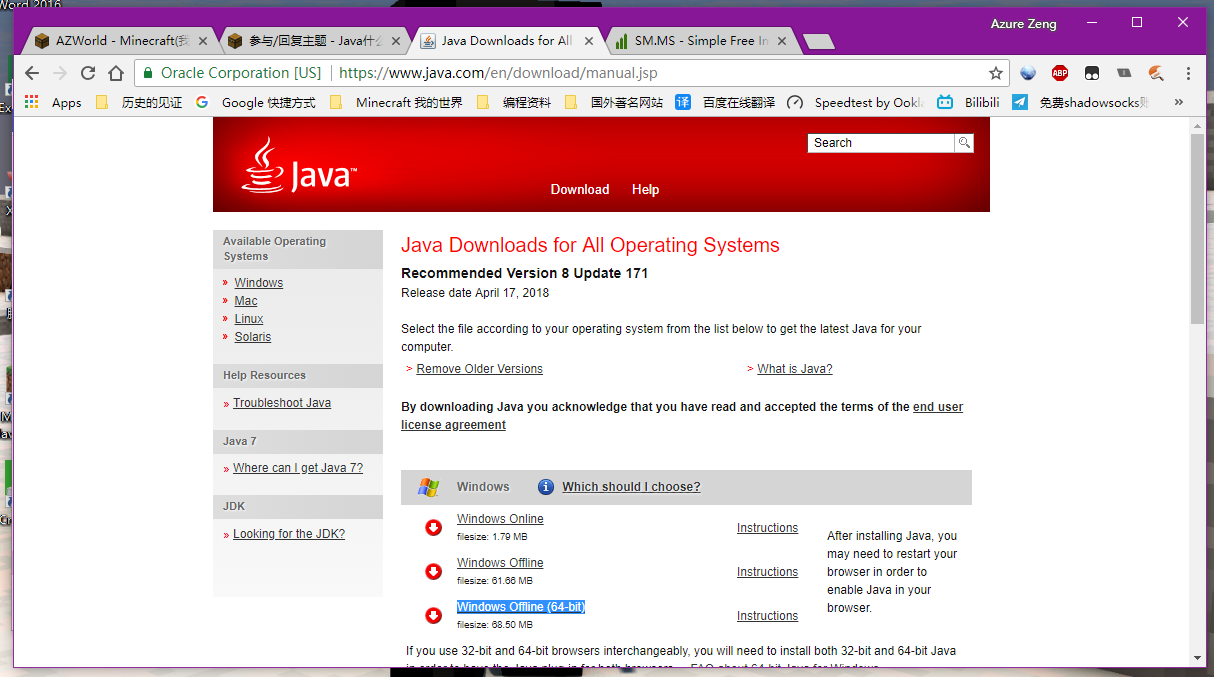The image size is (1214, 677).
Task: Open the browser home page button
Action: [116, 73]
